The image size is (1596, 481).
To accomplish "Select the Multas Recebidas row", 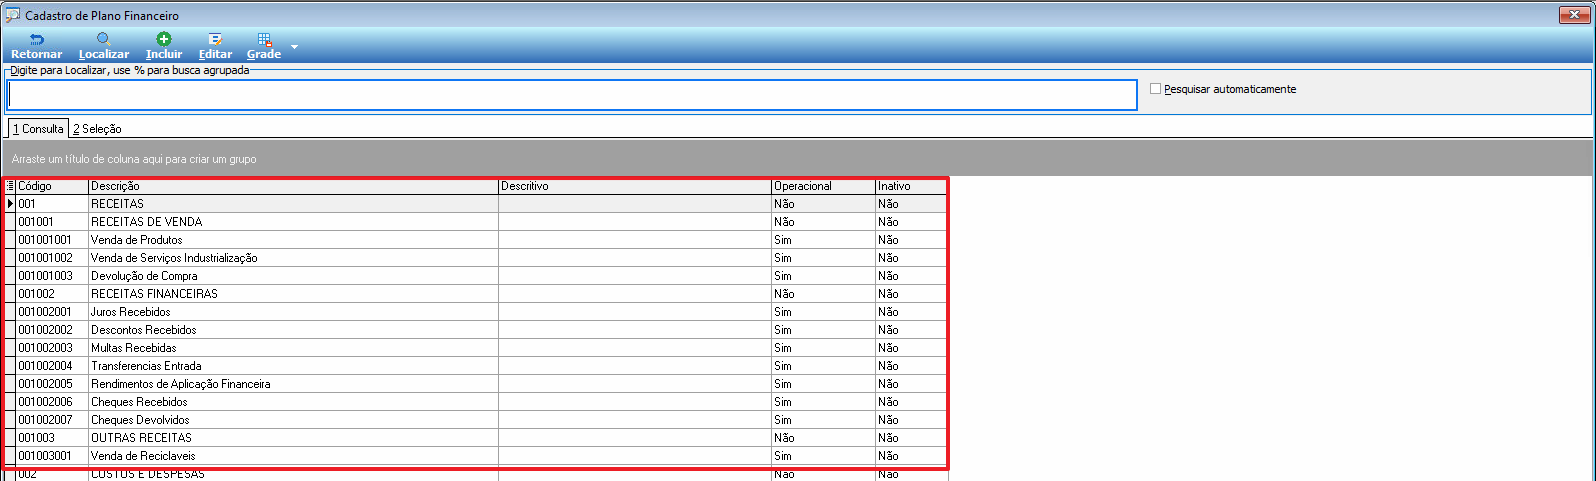I will coord(476,348).
